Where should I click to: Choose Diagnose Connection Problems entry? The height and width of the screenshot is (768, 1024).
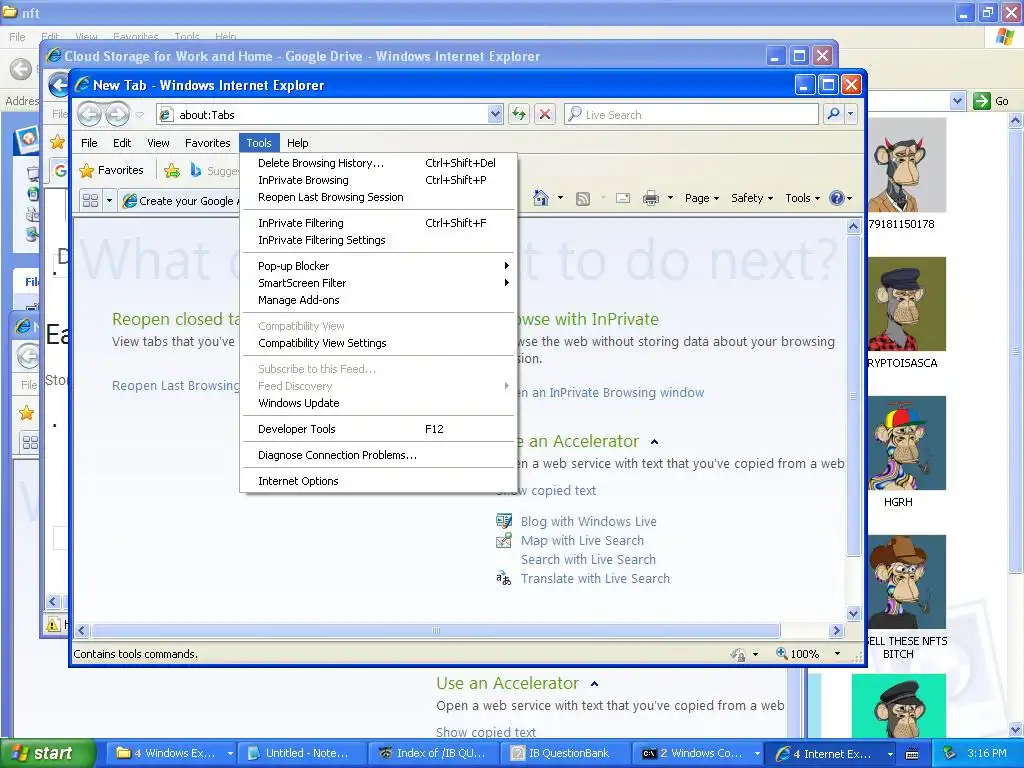coord(378,455)
